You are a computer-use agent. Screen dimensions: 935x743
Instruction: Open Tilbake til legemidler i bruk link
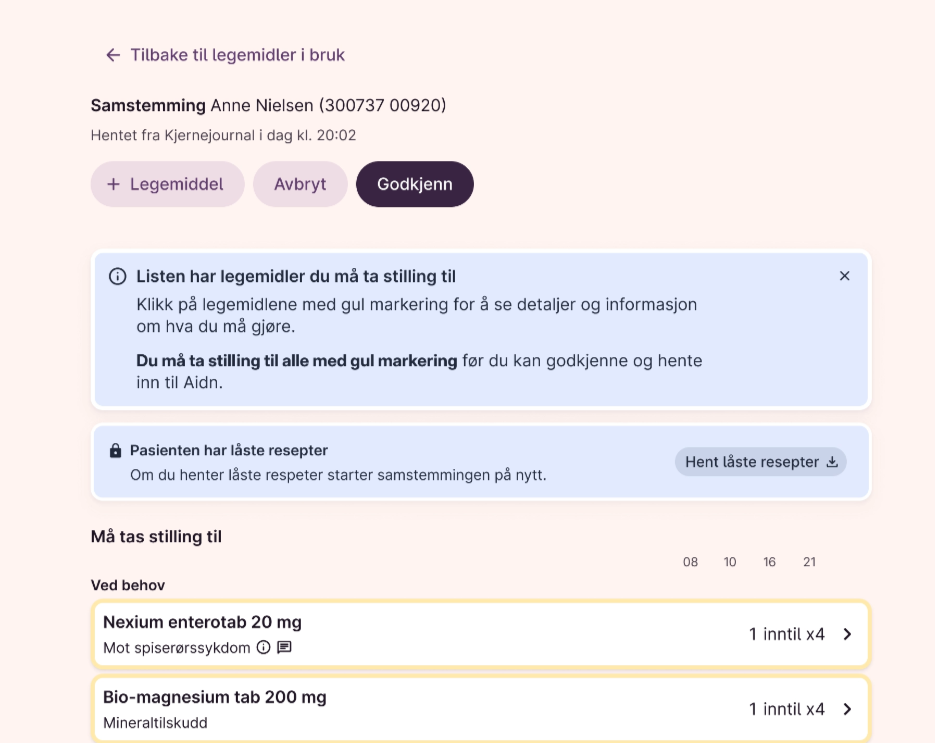237,55
